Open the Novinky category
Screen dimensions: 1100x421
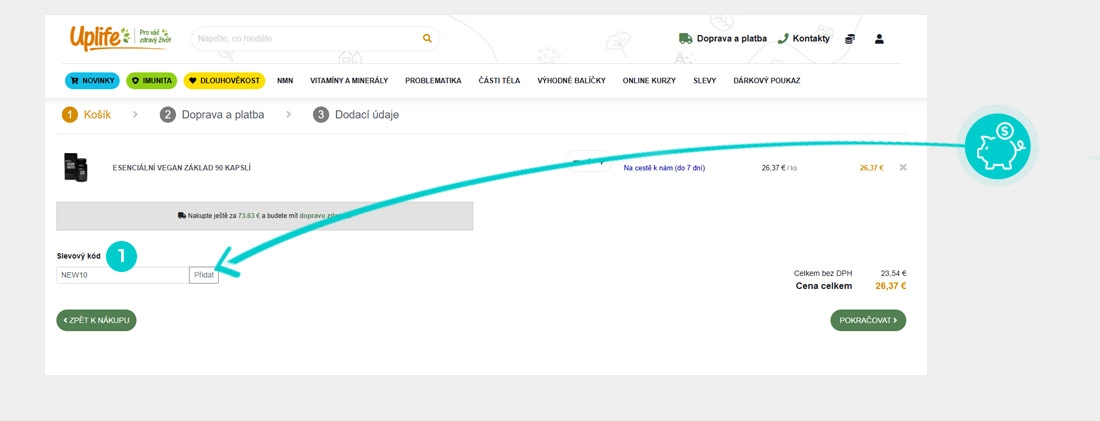92,80
